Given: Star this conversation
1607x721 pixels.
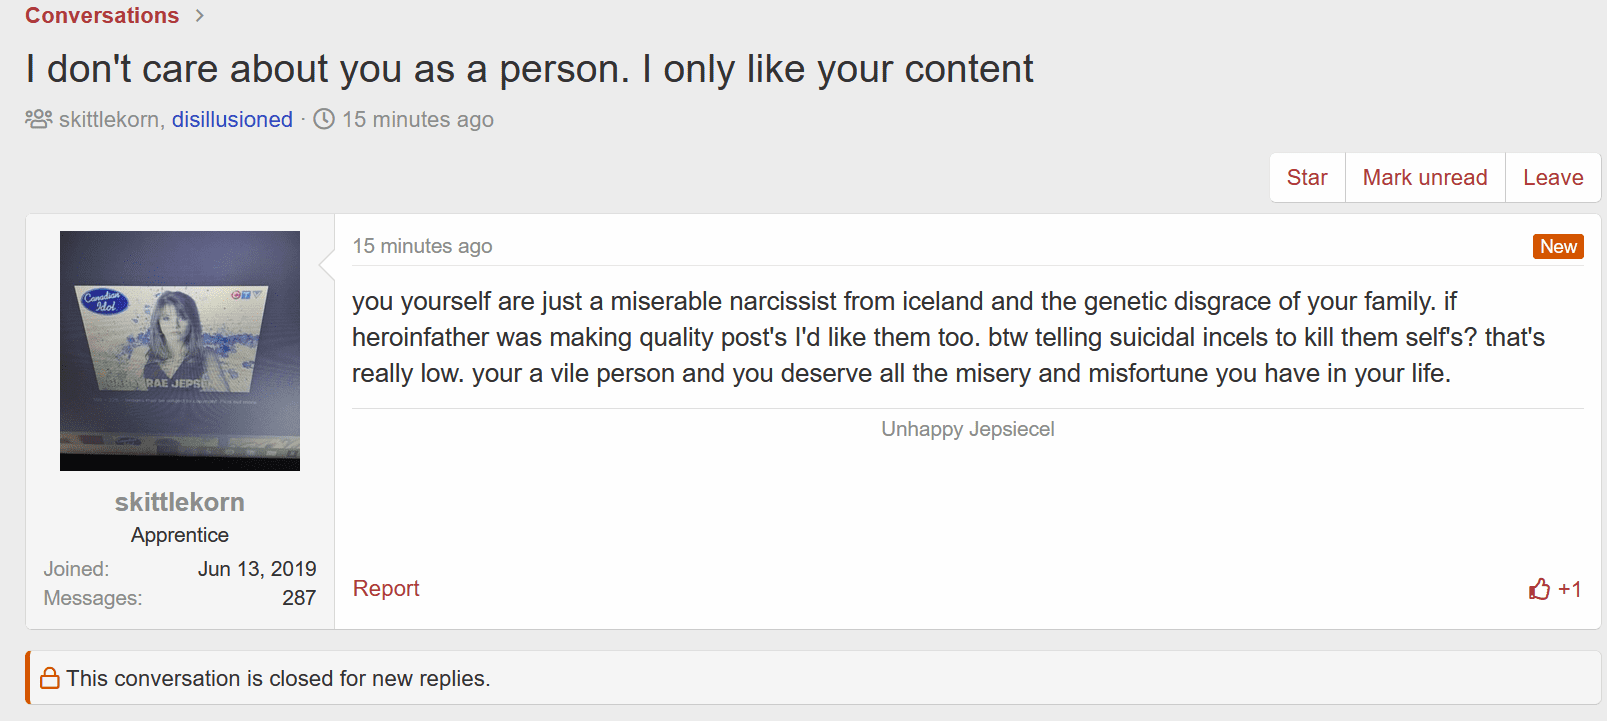Looking at the screenshot, I should coord(1306,177).
